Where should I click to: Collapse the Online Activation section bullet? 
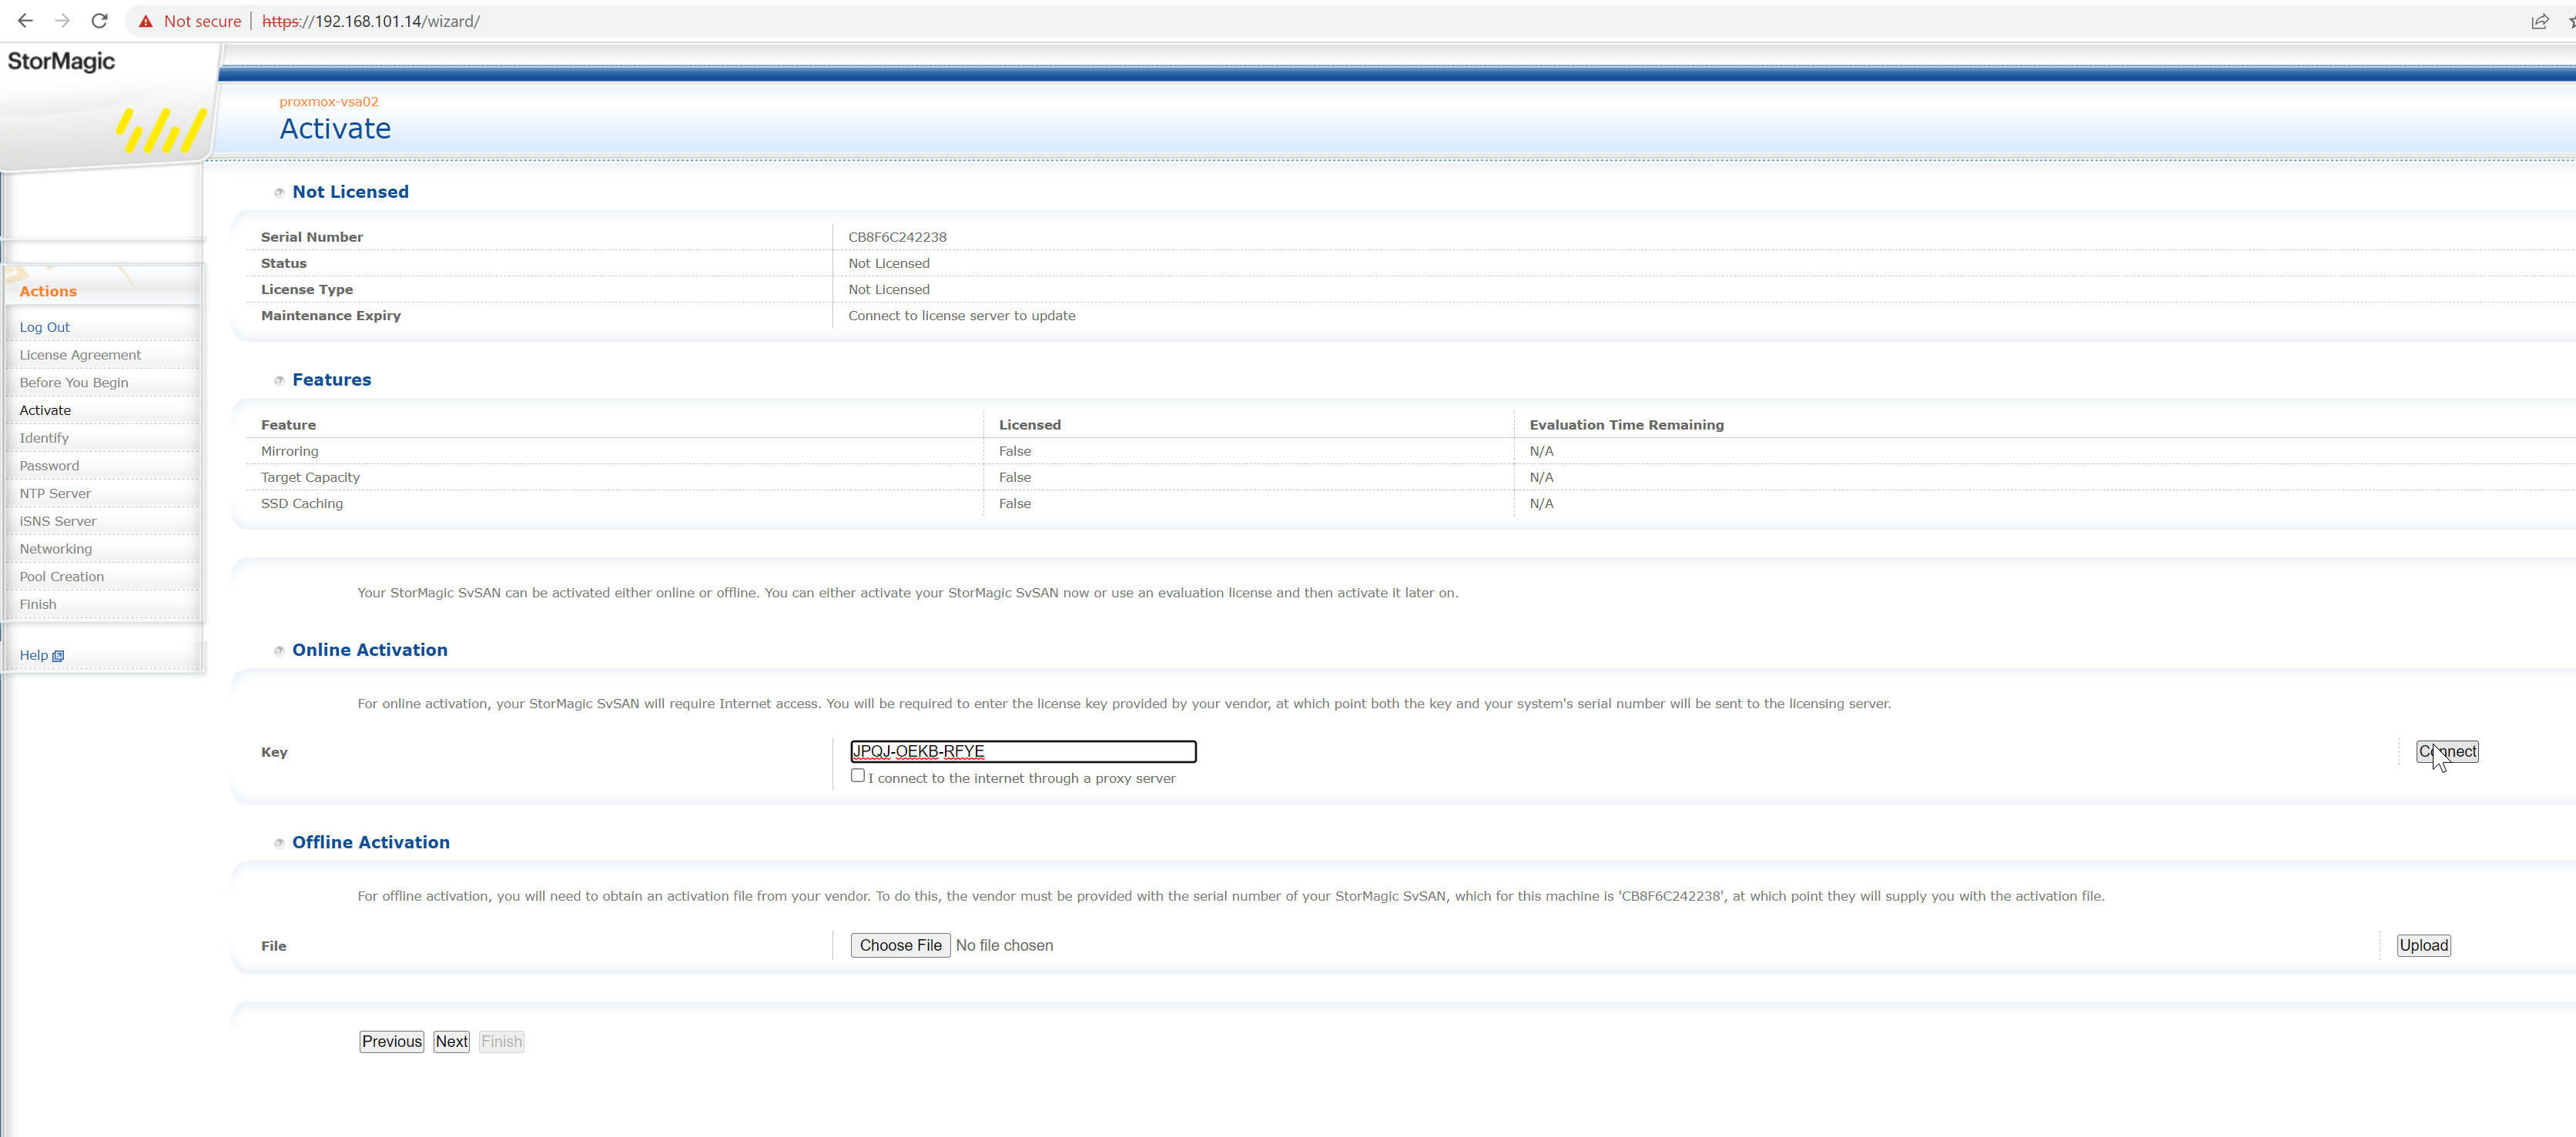point(279,651)
